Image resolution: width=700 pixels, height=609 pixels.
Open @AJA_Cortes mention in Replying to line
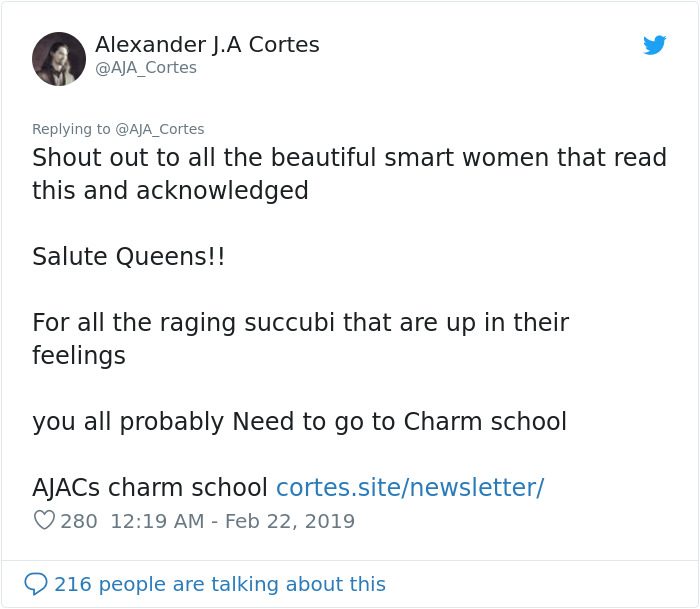[x=161, y=129]
